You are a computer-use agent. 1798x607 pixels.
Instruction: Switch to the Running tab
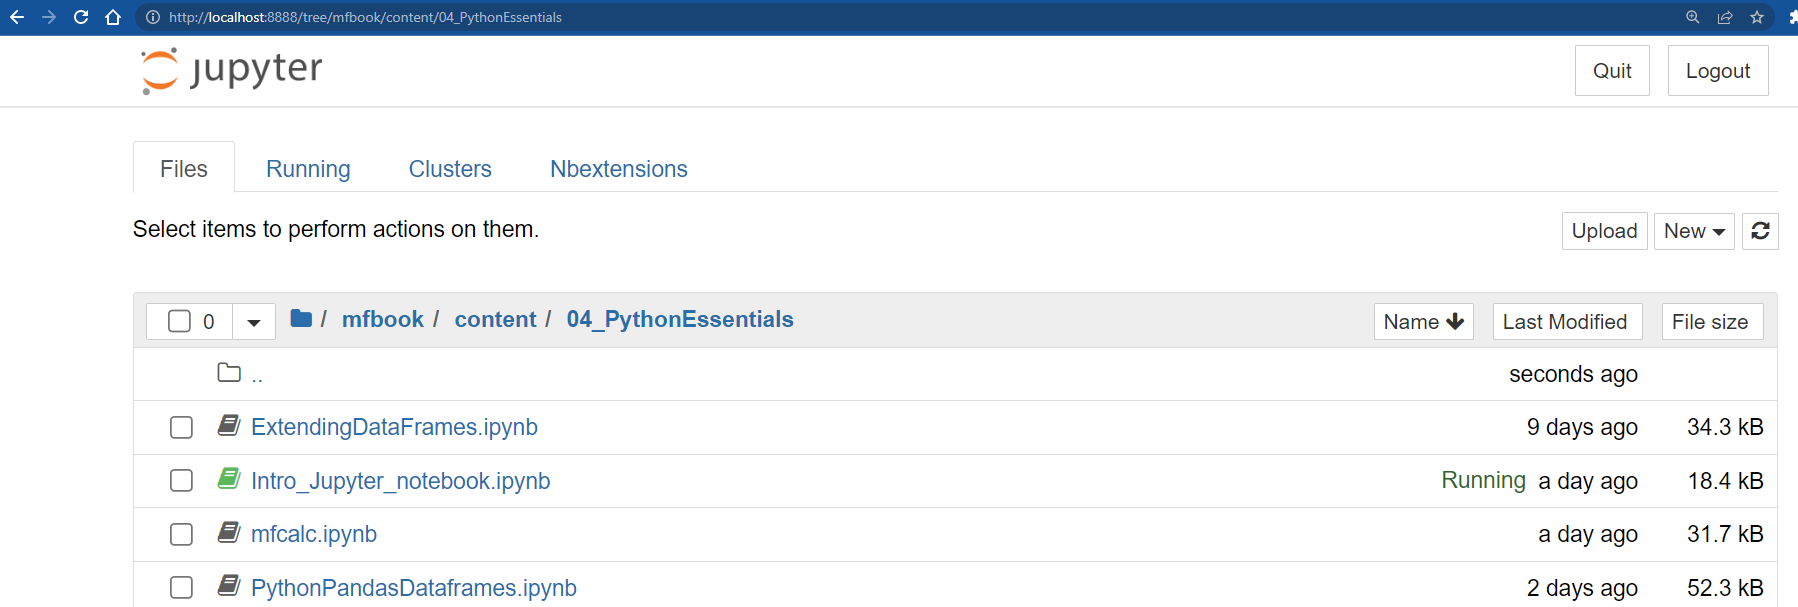(308, 169)
